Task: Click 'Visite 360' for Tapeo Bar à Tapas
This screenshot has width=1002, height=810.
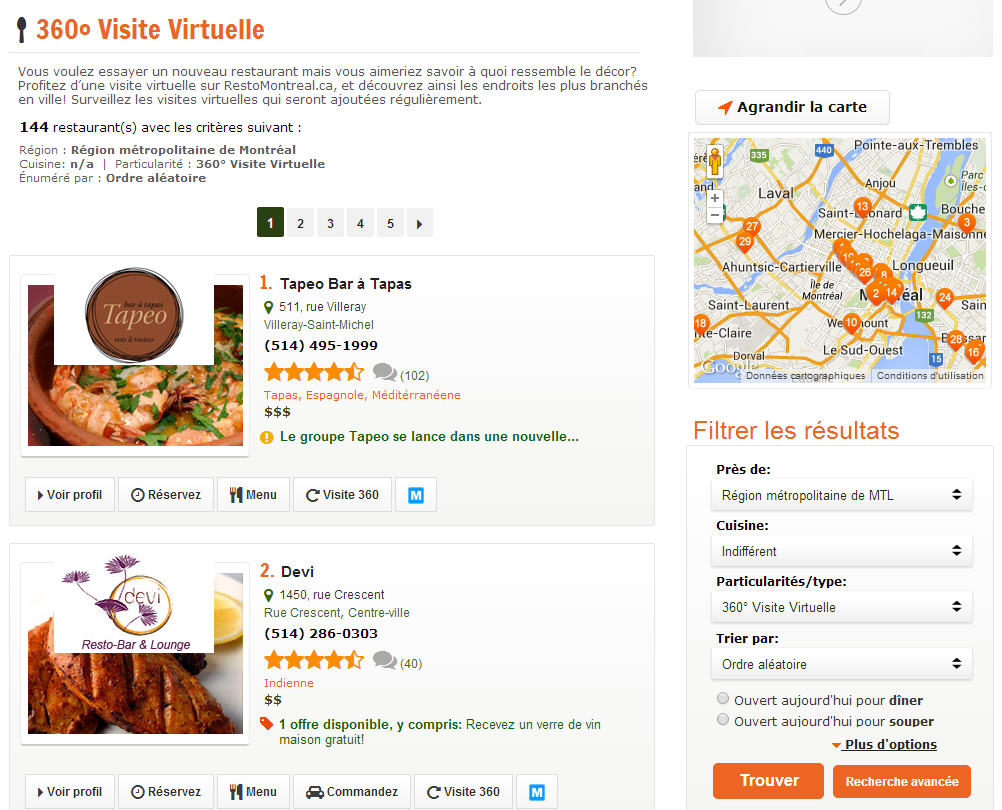Action: coord(343,495)
